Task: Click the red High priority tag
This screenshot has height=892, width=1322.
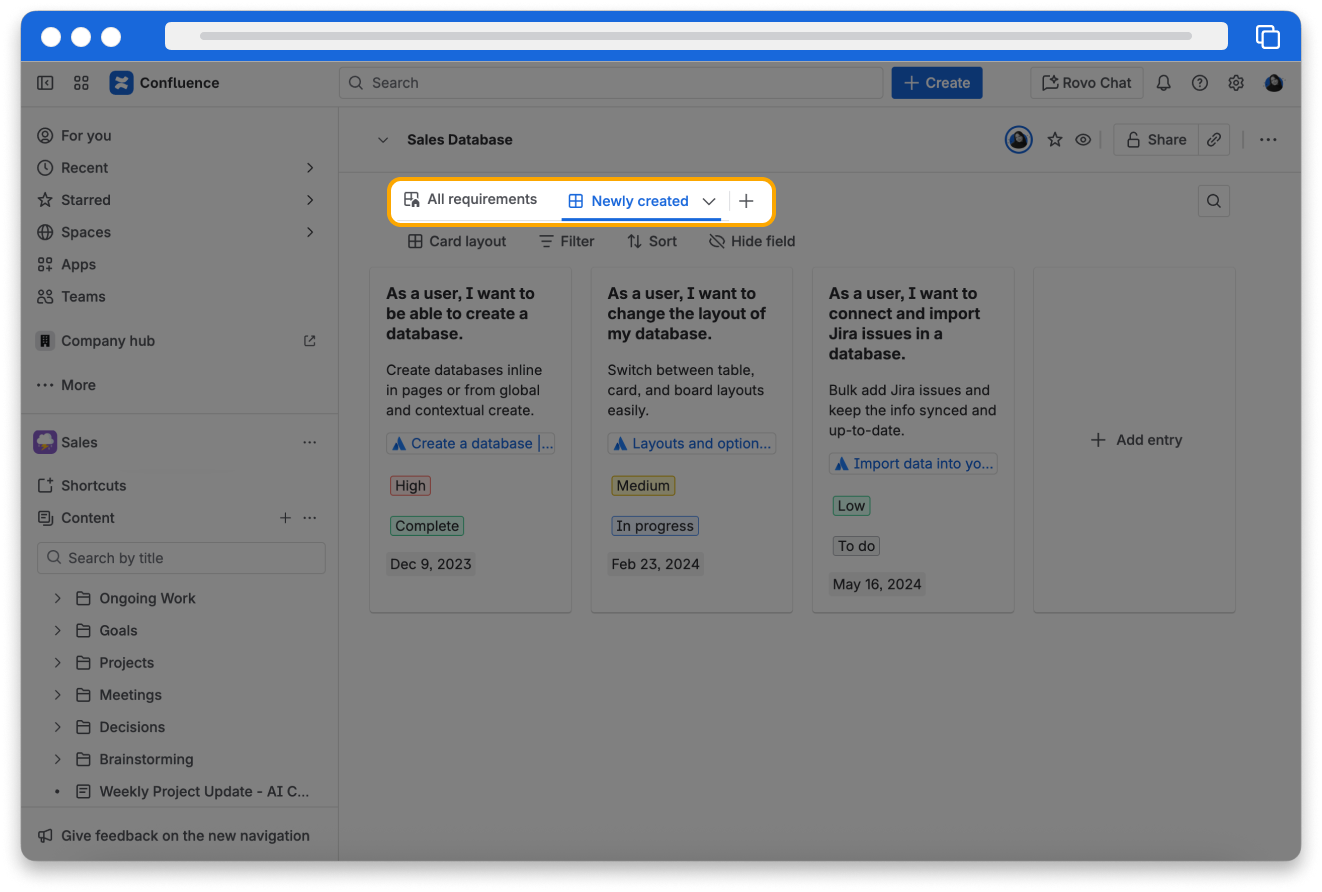Action: 410,486
